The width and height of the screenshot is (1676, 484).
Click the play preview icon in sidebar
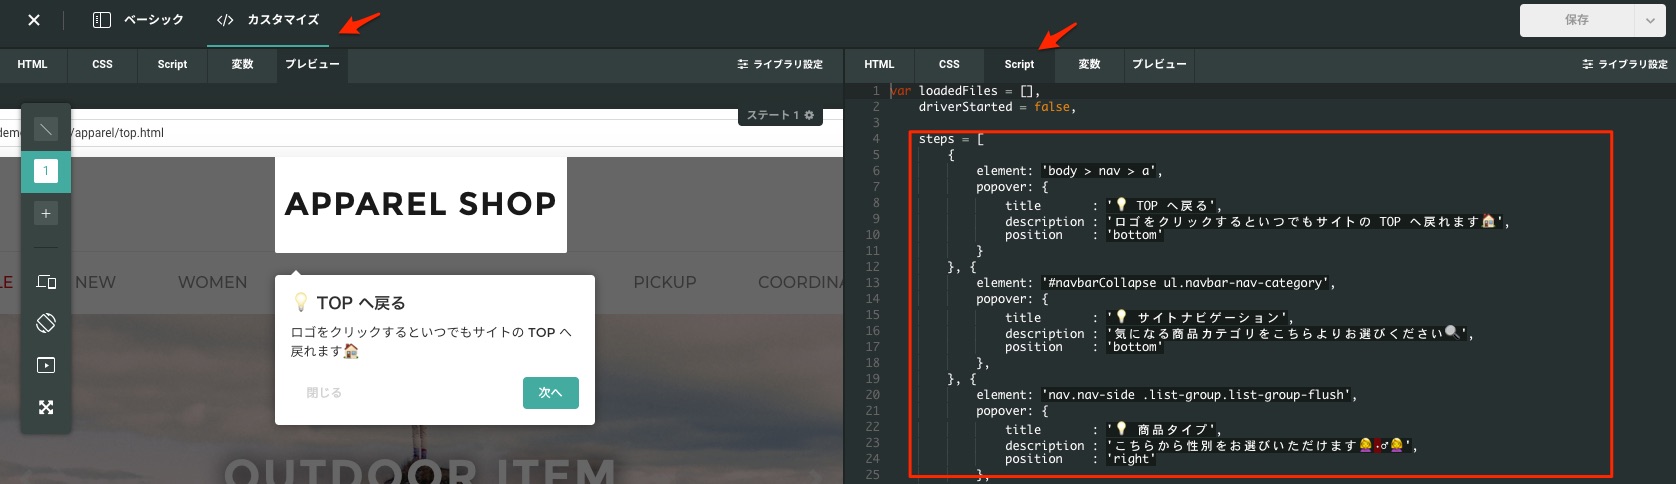pyautogui.click(x=46, y=365)
